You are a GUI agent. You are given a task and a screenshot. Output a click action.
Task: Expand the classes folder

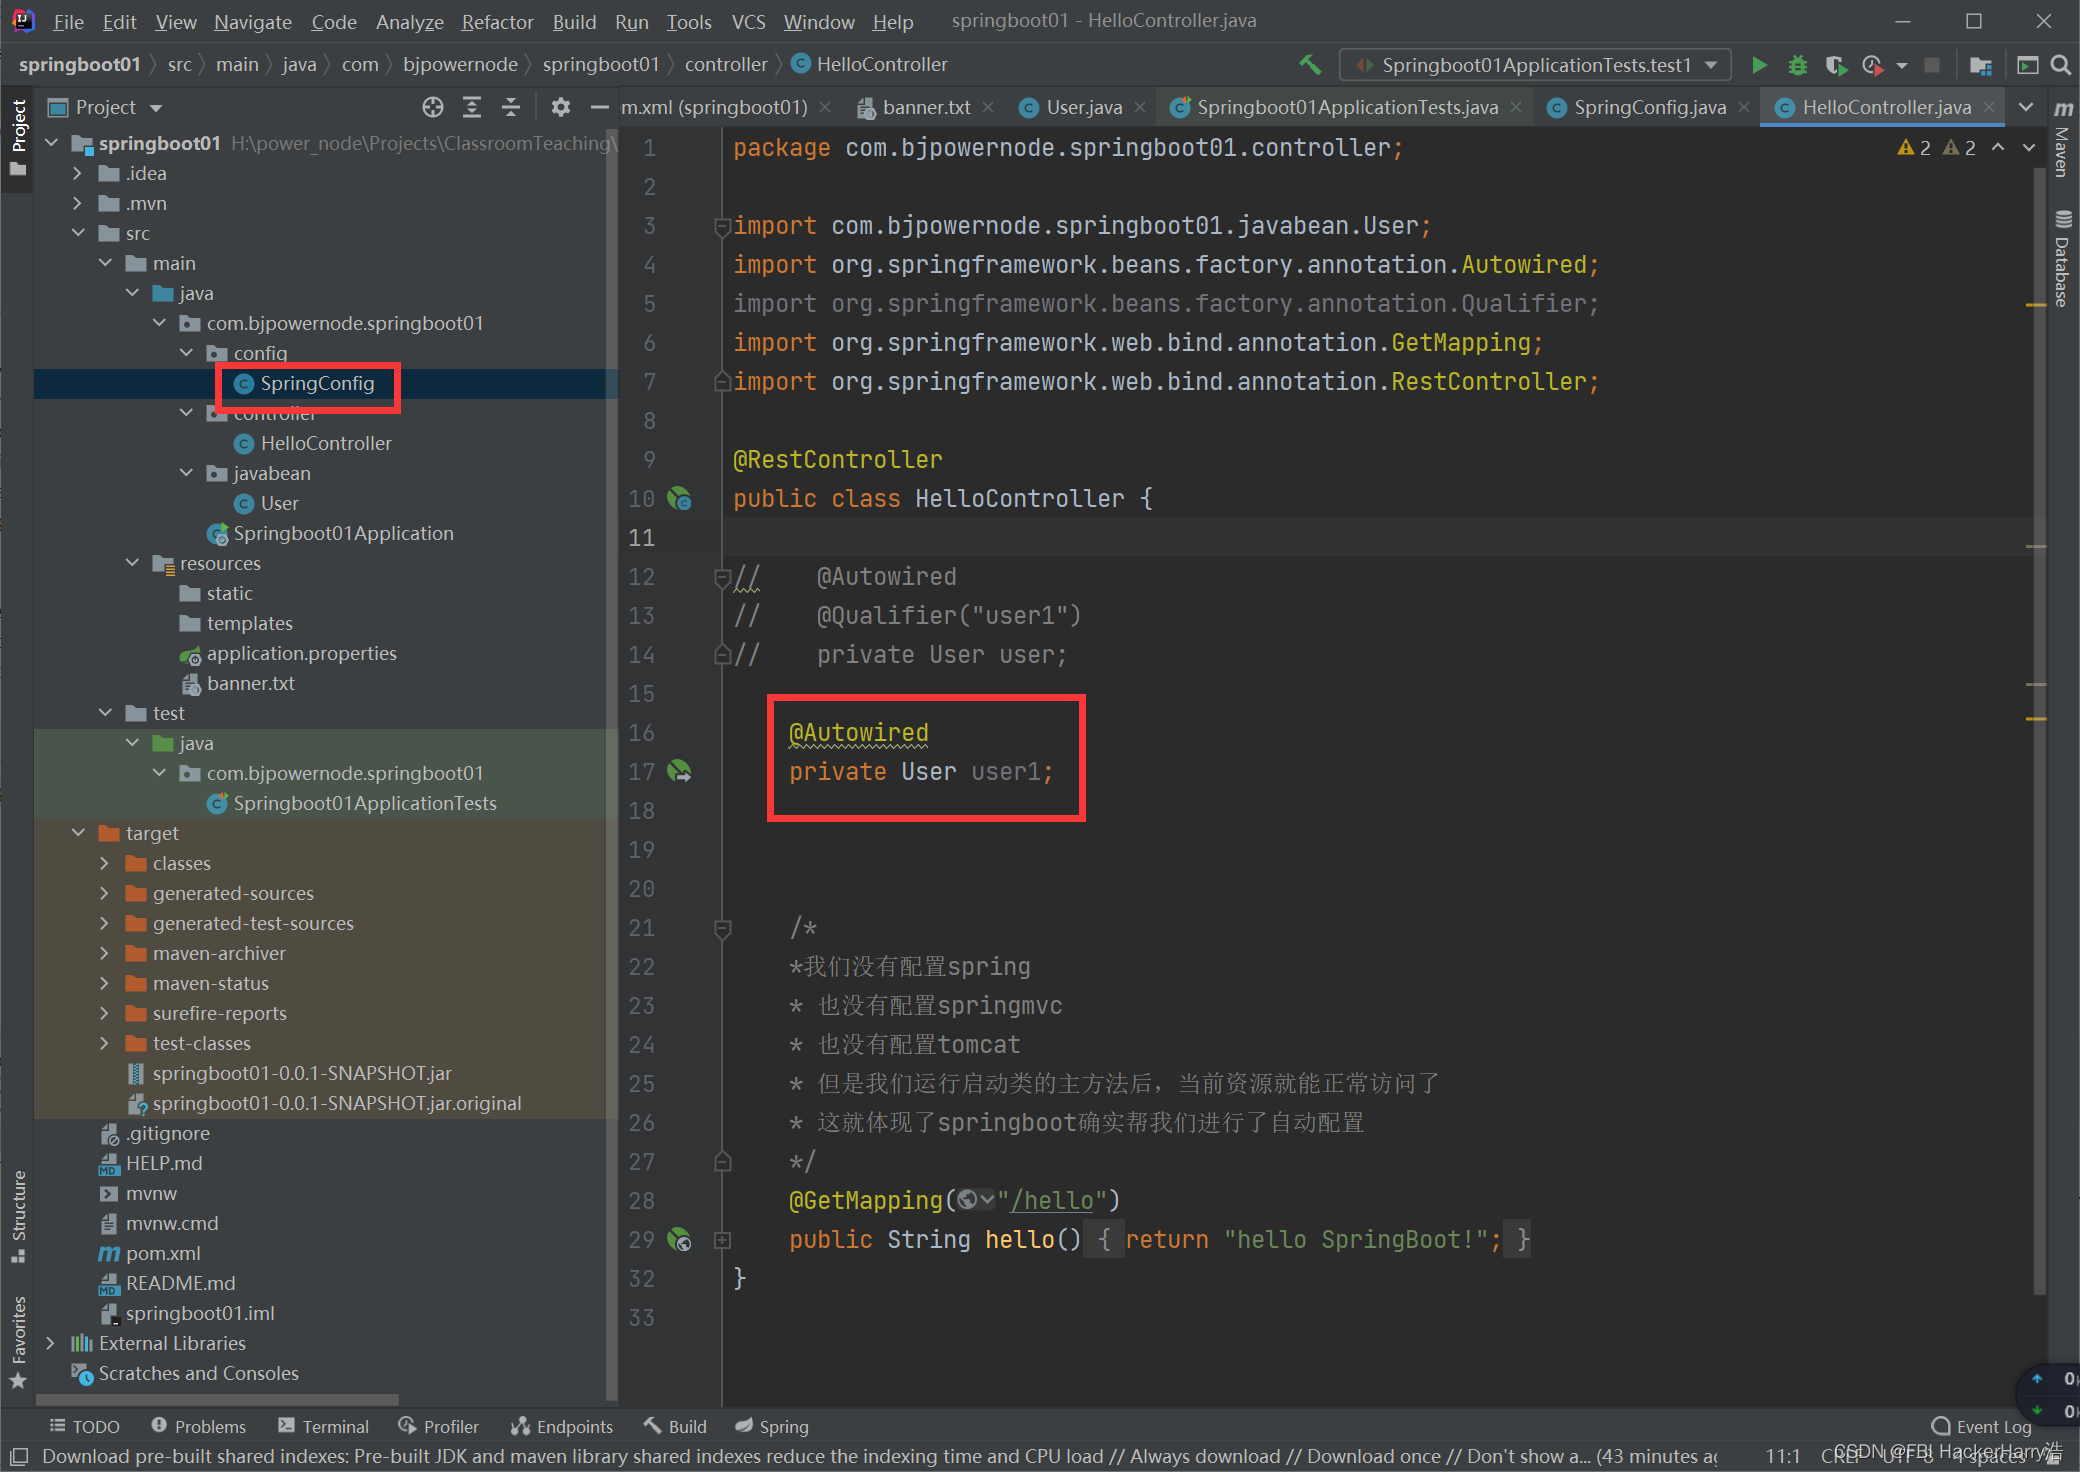click(x=104, y=863)
